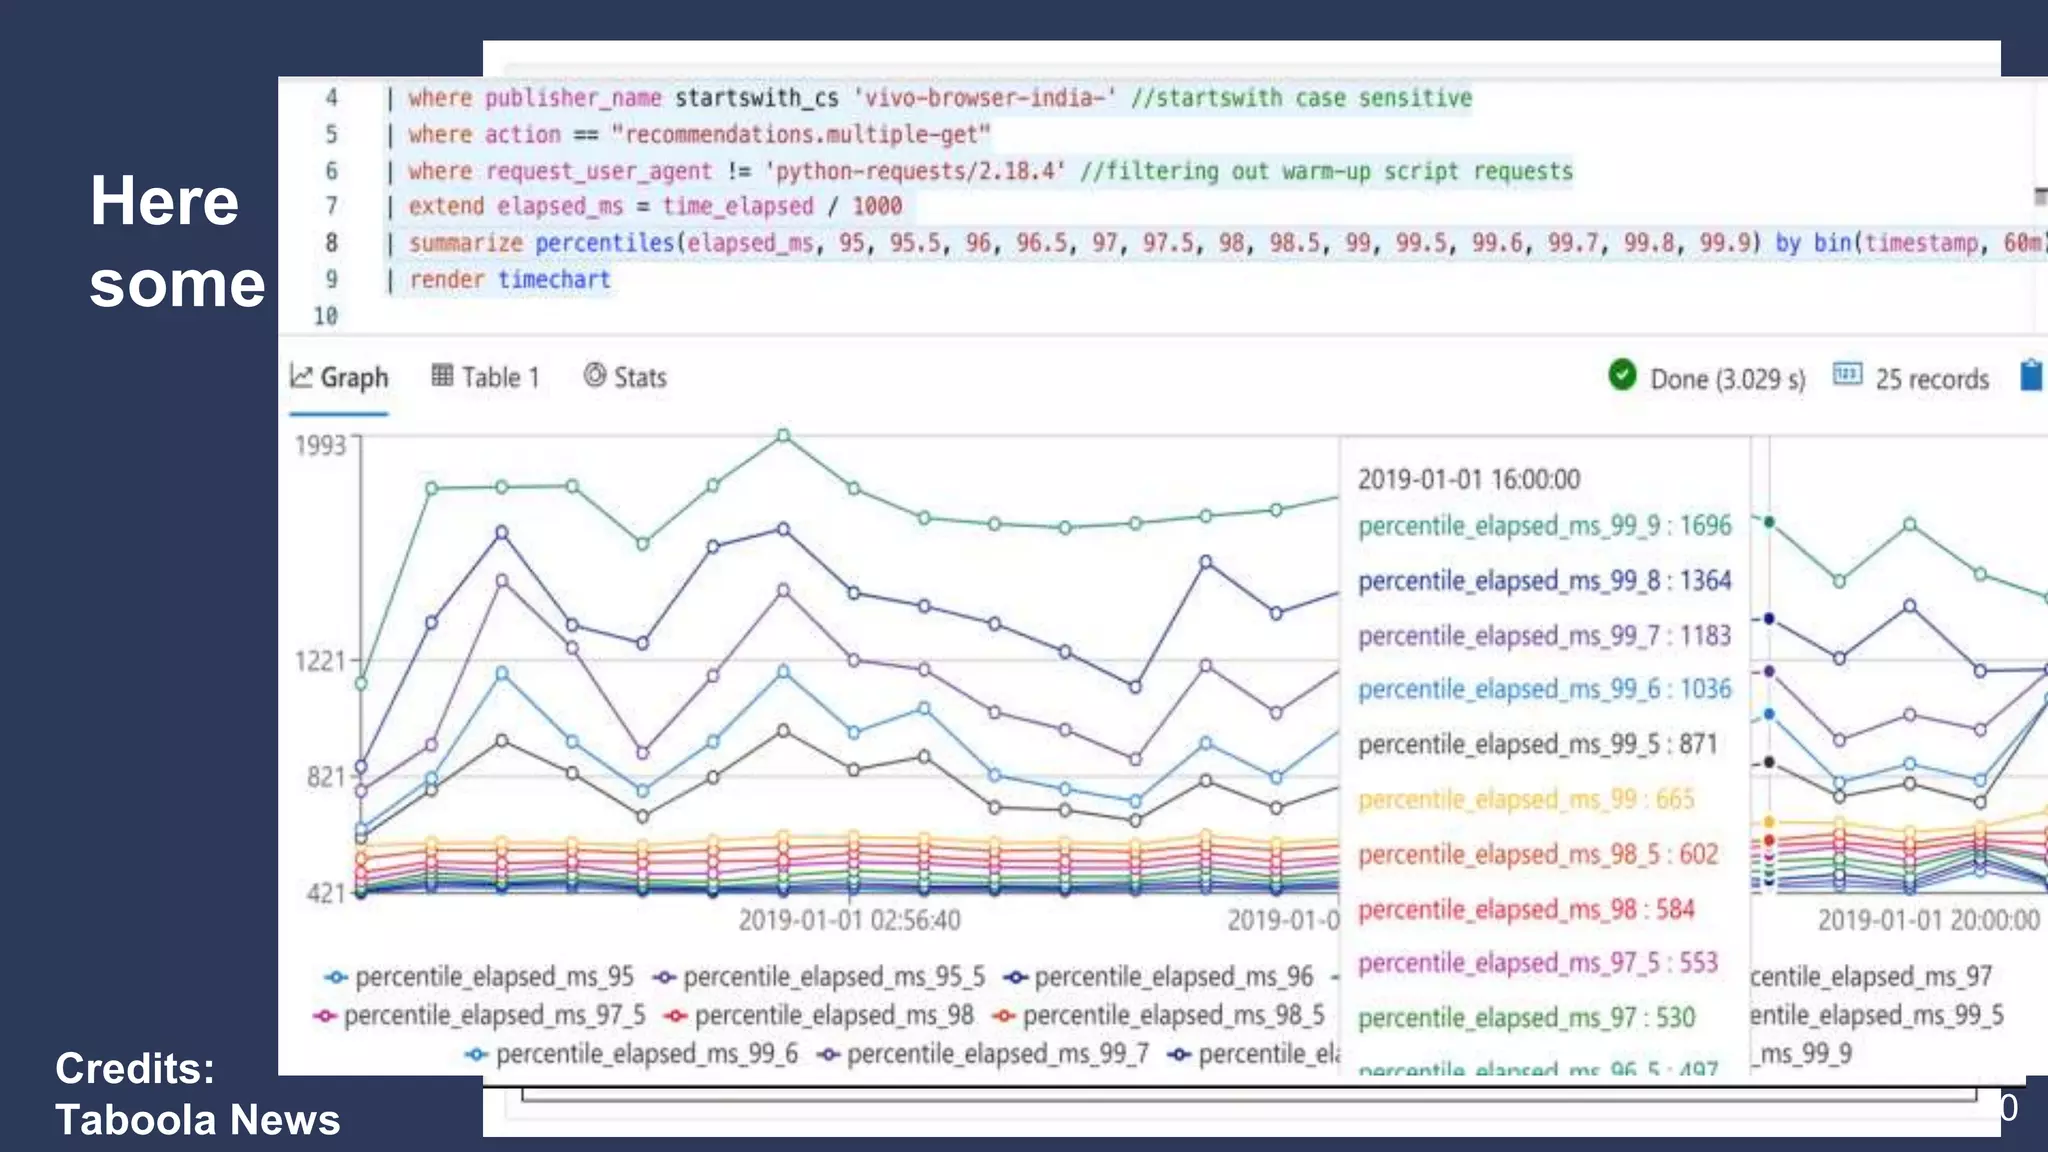Click tooltip value percentile_elapsed_ms_97 : 530
Viewport: 2048px width, 1152px height.
pyautogui.click(x=1526, y=1017)
